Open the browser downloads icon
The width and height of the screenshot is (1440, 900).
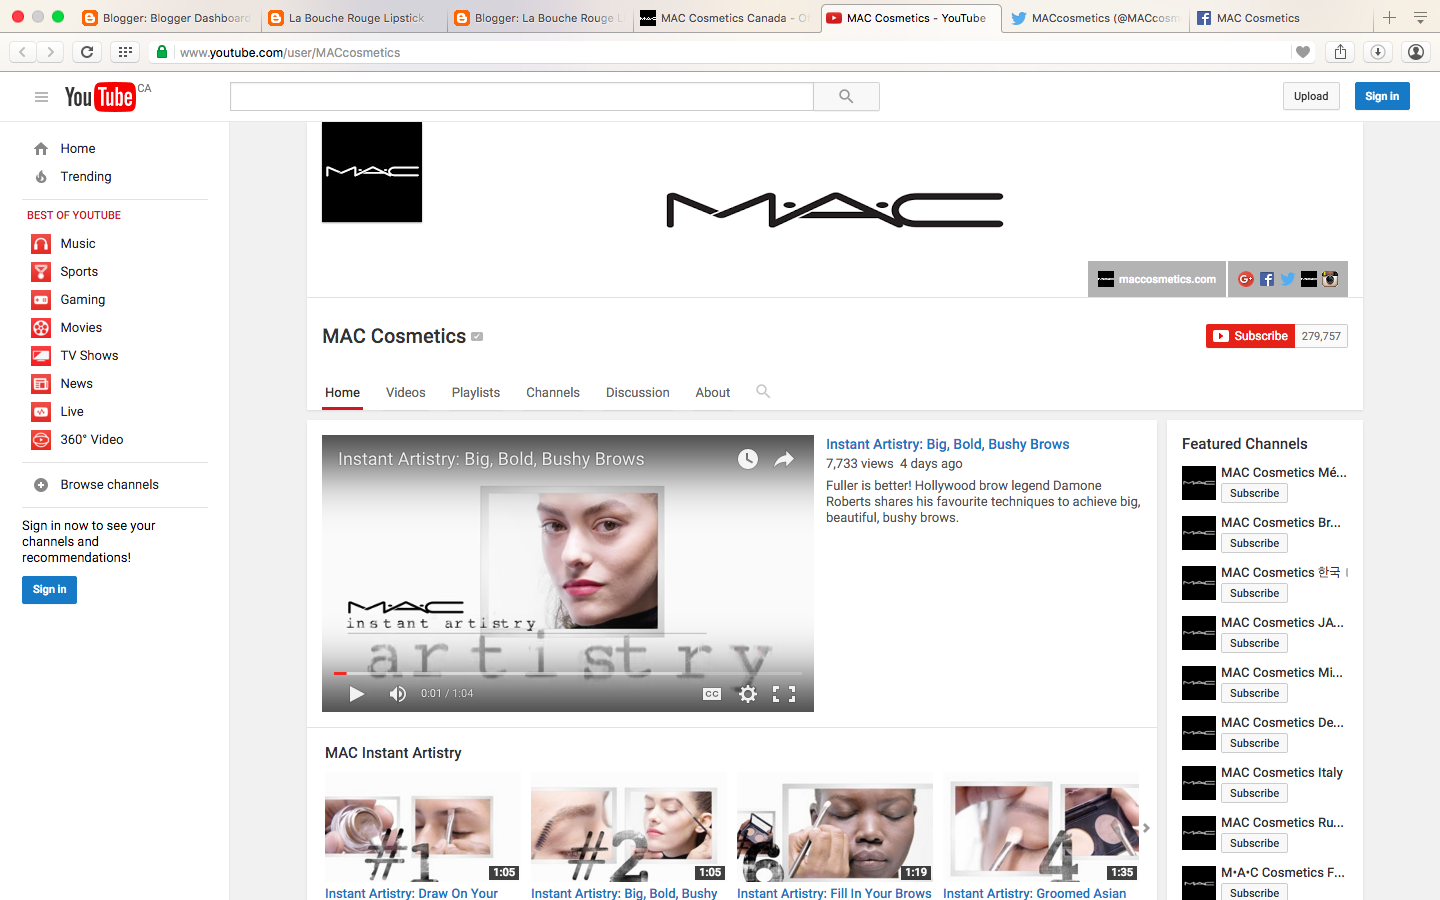(1377, 52)
